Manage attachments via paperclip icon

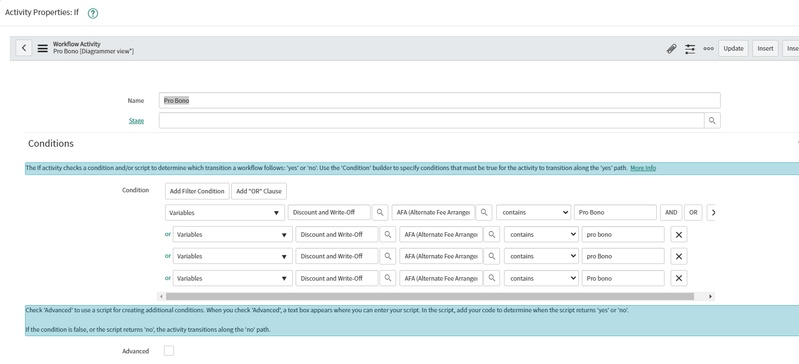672,48
